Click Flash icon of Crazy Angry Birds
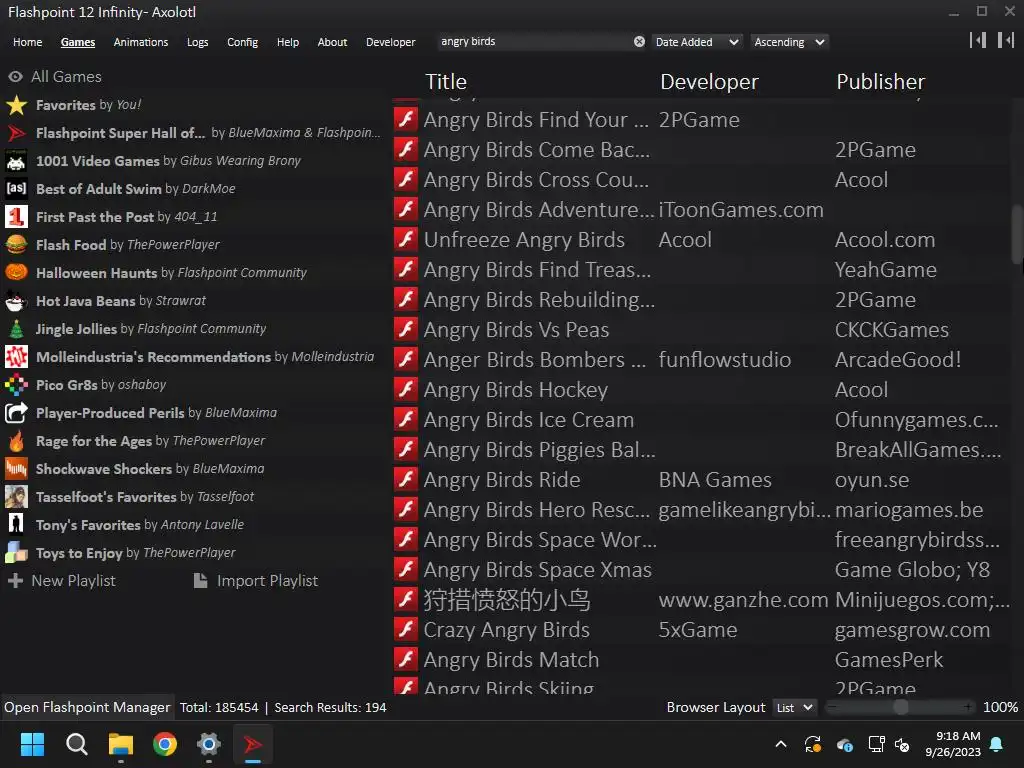This screenshot has height=768, width=1024. tap(406, 630)
